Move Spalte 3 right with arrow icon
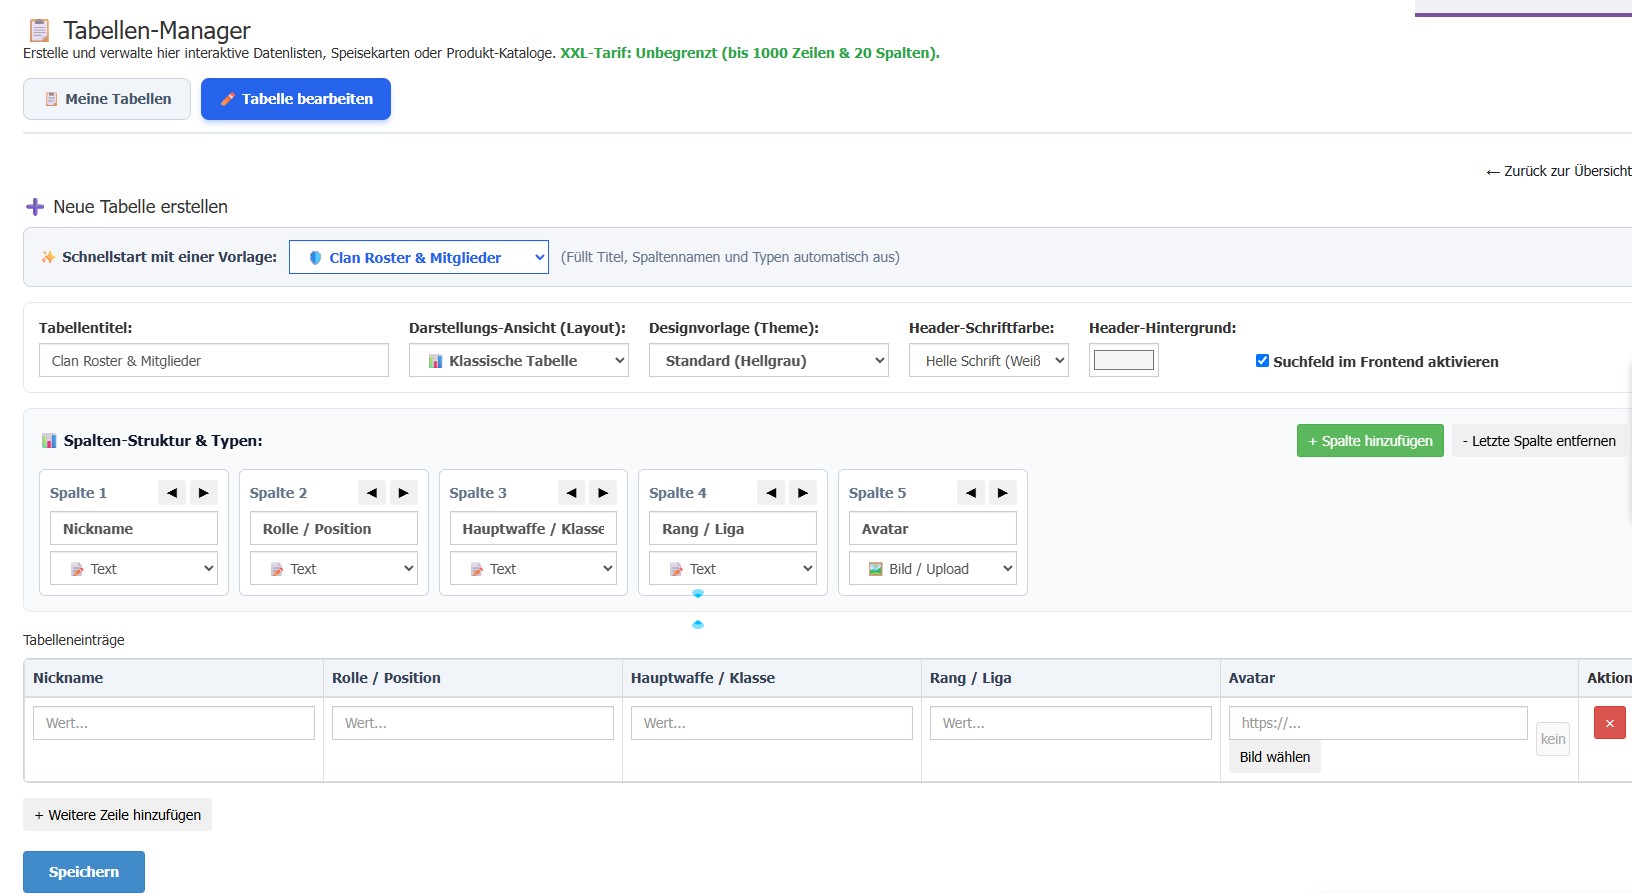 click(603, 493)
